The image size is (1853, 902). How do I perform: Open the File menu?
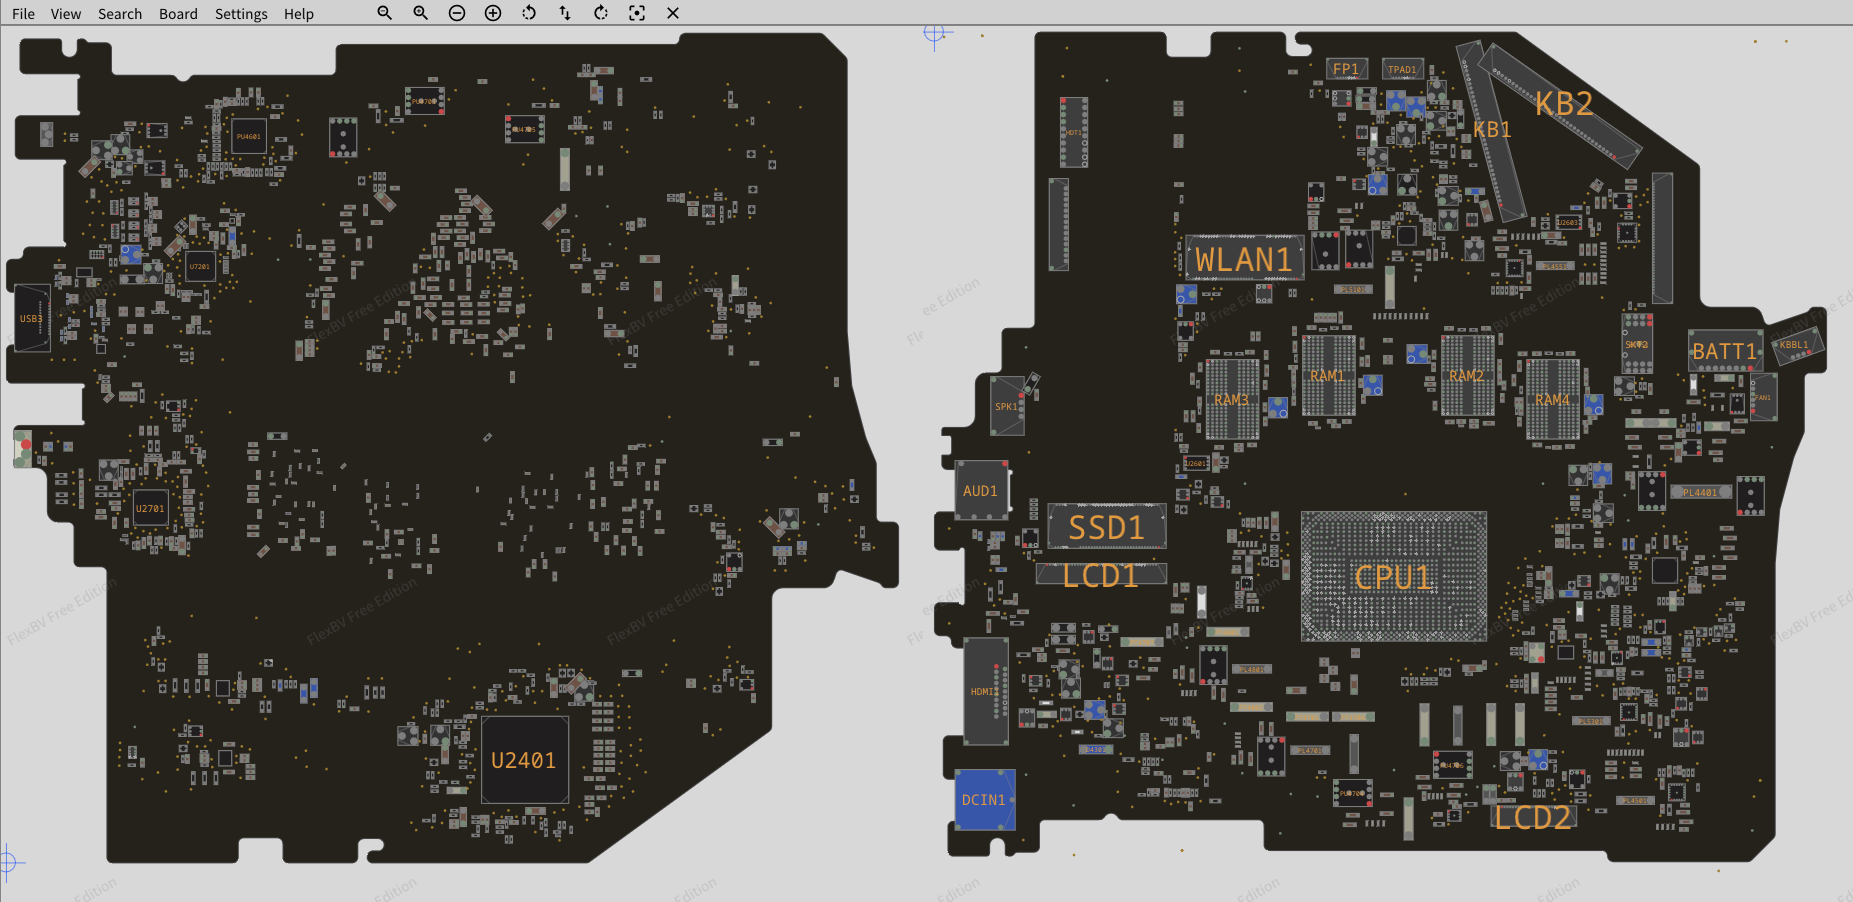coord(23,14)
